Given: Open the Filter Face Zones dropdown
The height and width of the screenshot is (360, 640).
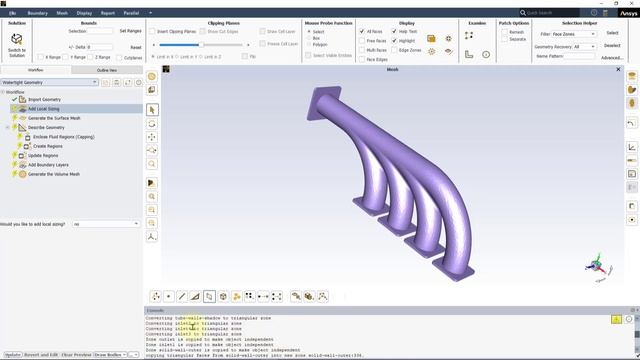Looking at the screenshot, I should tap(574, 34).
